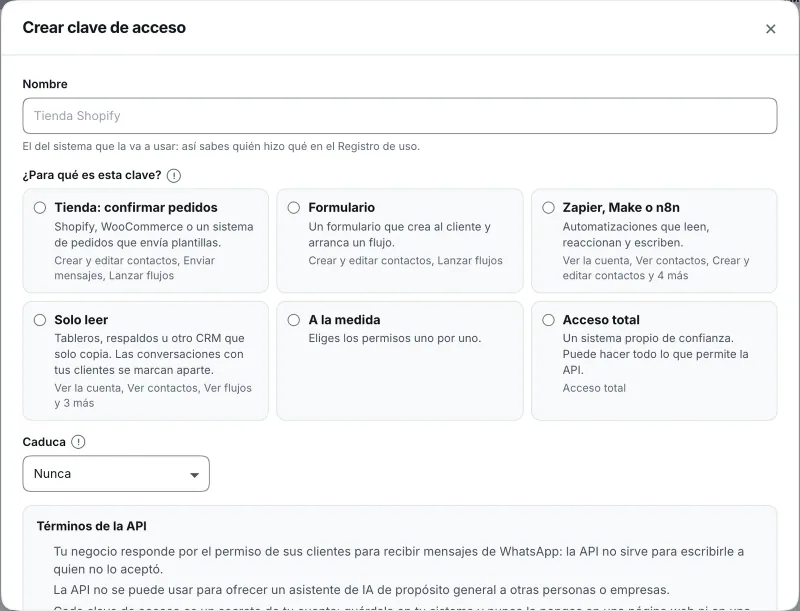800x611 pixels.
Task: Click 'Eliges los permisos uno por uno.' text
Action: click(394, 338)
